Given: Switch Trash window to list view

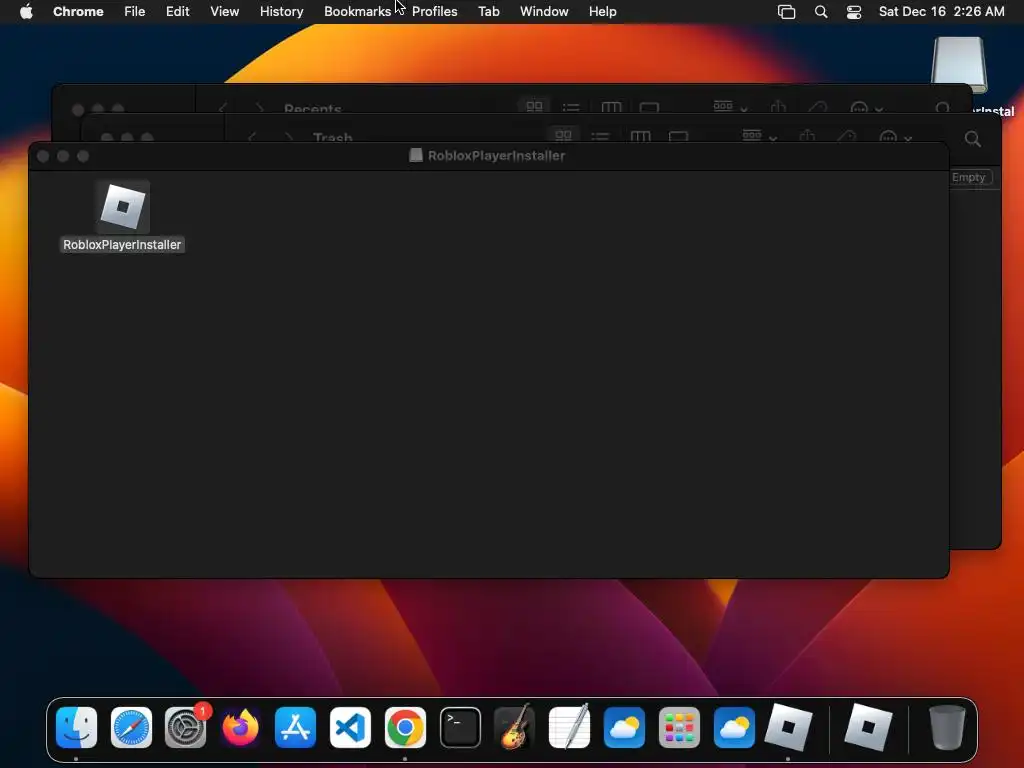Looking at the screenshot, I should [x=600, y=136].
